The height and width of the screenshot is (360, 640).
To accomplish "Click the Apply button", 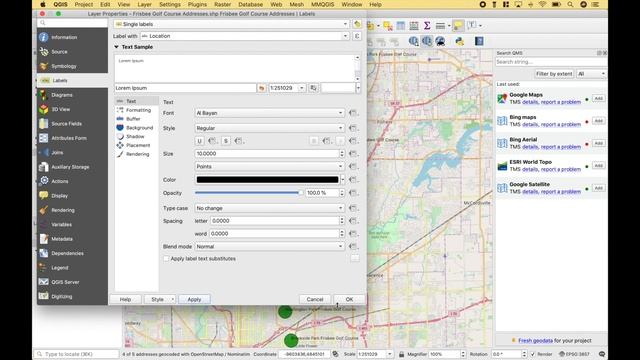I will [x=194, y=300].
